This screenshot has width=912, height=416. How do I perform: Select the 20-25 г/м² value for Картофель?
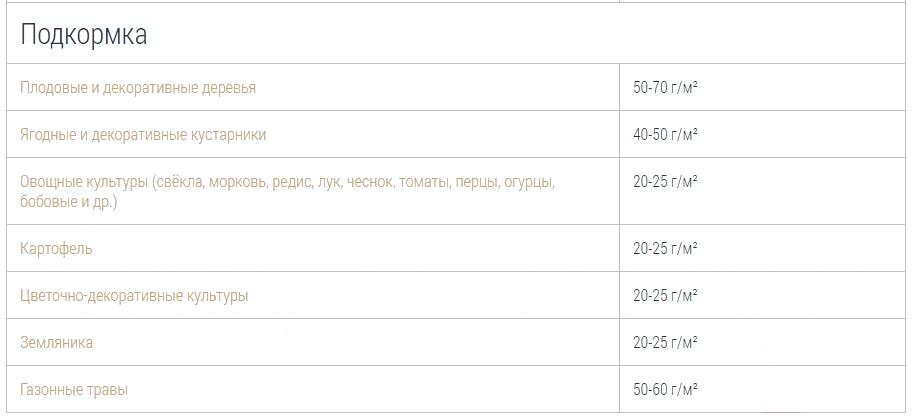click(665, 249)
